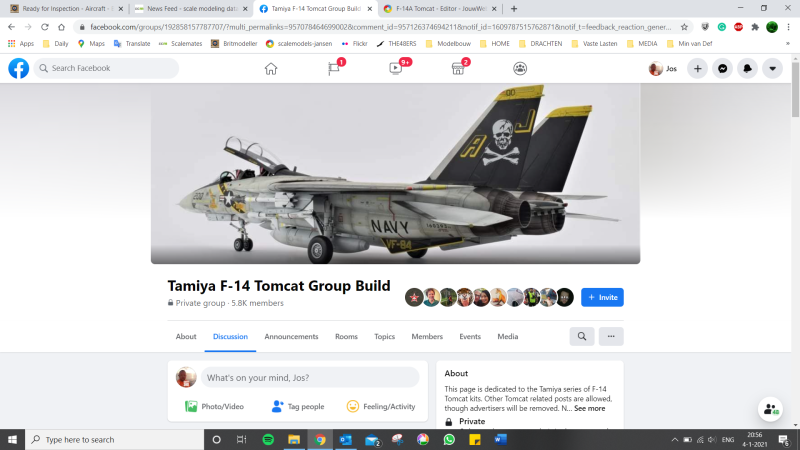Close the Tamiya F-14 Tomcat tab
The width and height of the screenshot is (800, 450).
369,9
